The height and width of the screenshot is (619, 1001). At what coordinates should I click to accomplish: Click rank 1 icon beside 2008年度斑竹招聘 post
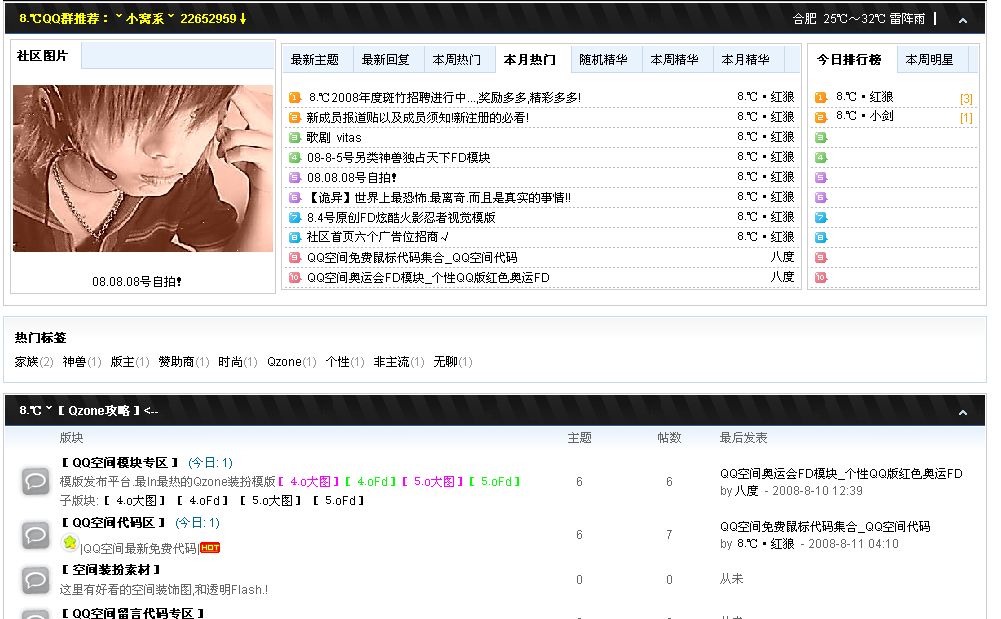[295, 98]
